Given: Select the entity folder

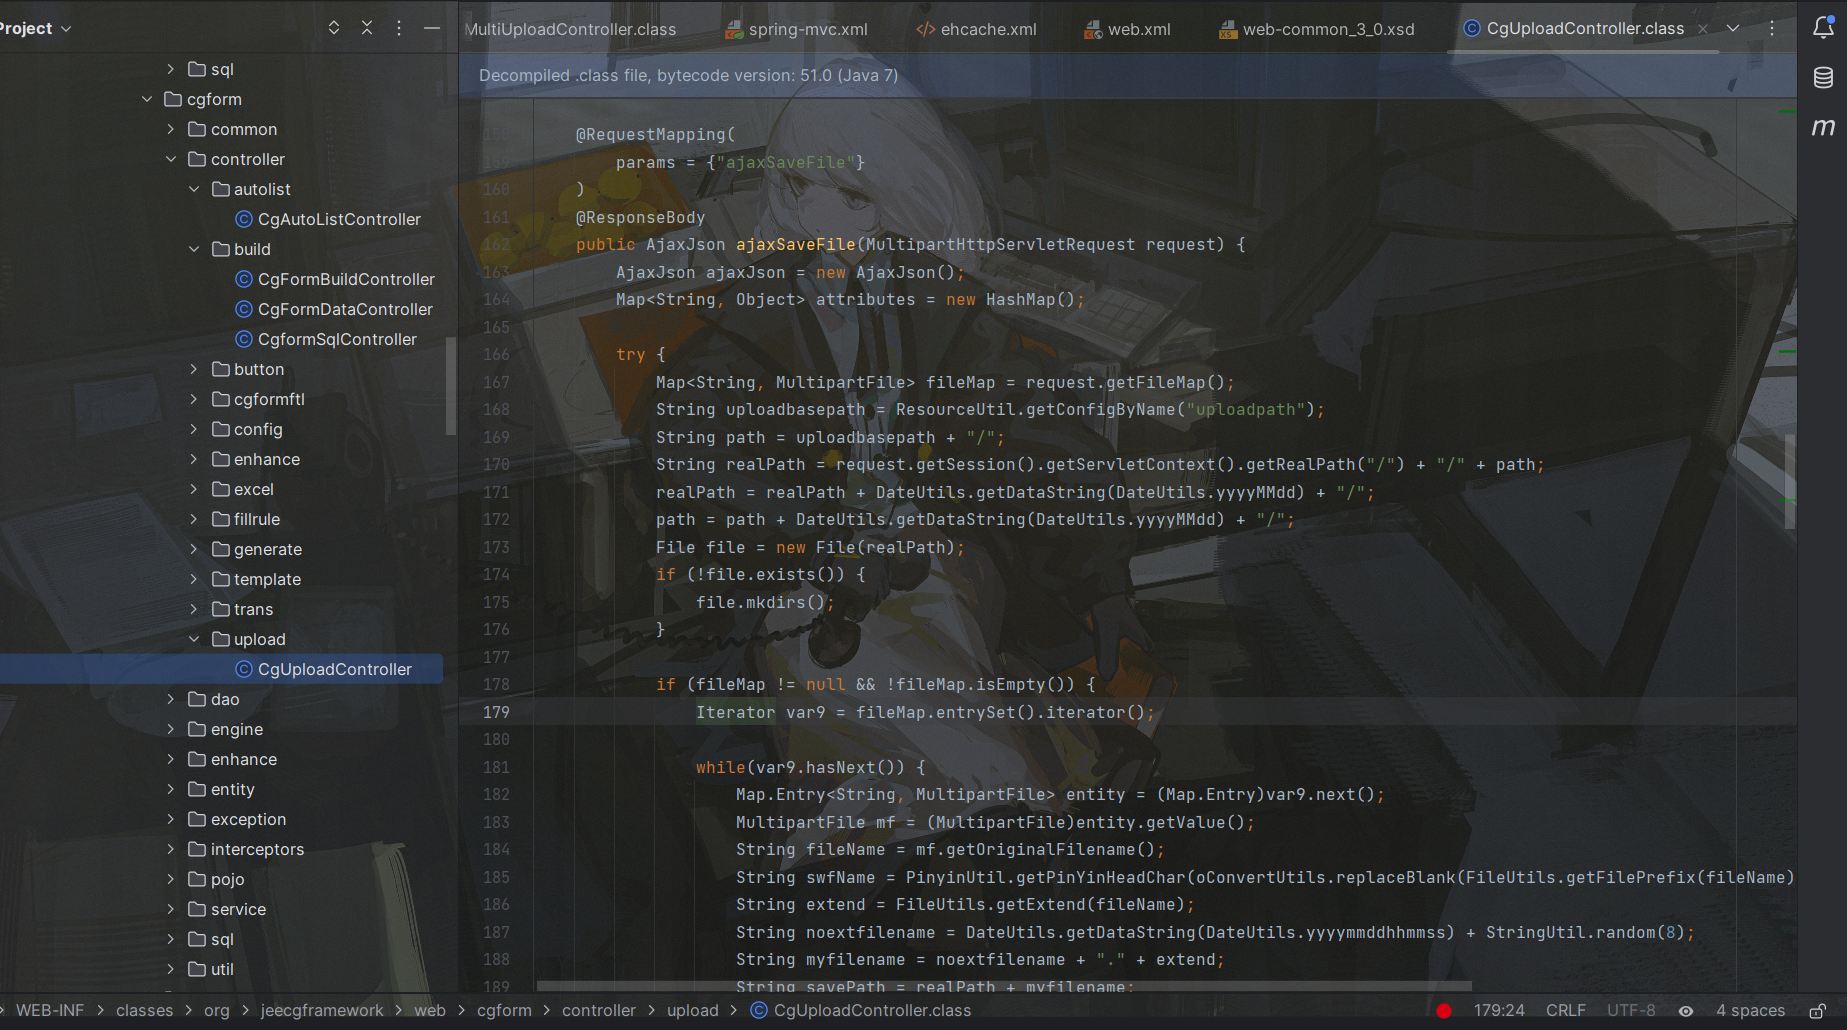Looking at the screenshot, I should pyautogui.click(x=222, y=789).
